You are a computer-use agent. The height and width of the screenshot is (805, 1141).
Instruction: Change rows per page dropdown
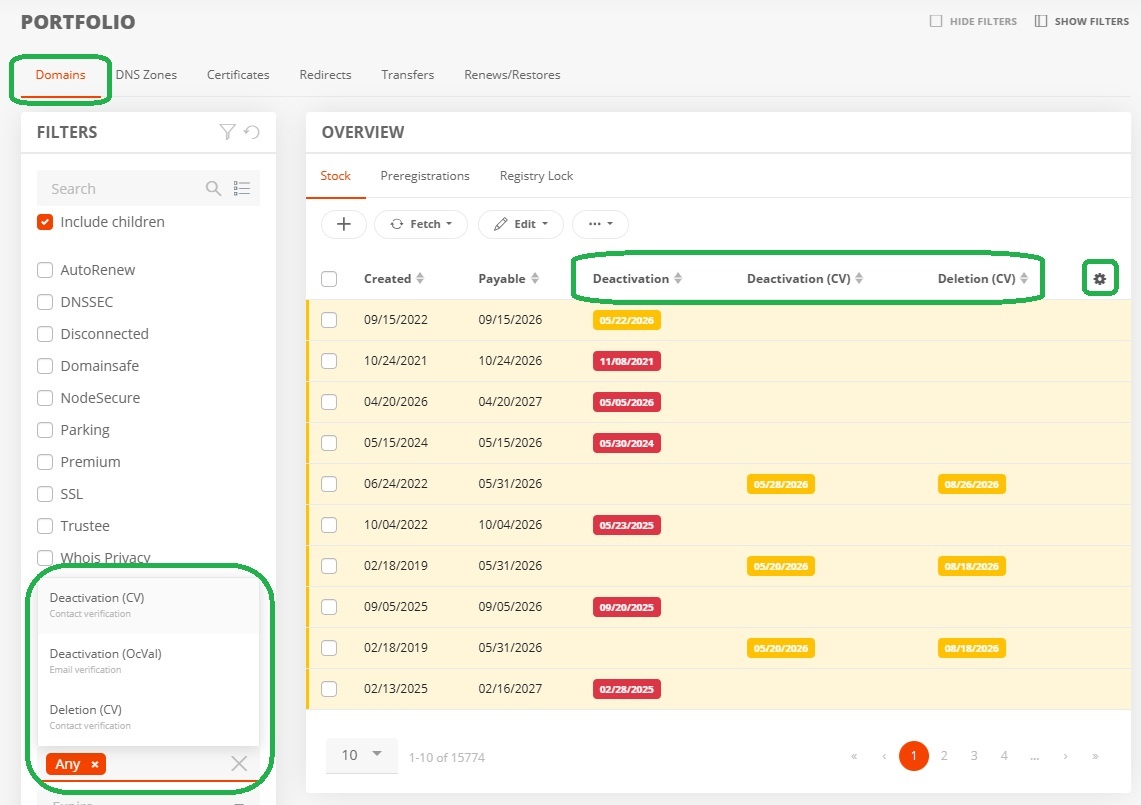click(x=362, y=756)
